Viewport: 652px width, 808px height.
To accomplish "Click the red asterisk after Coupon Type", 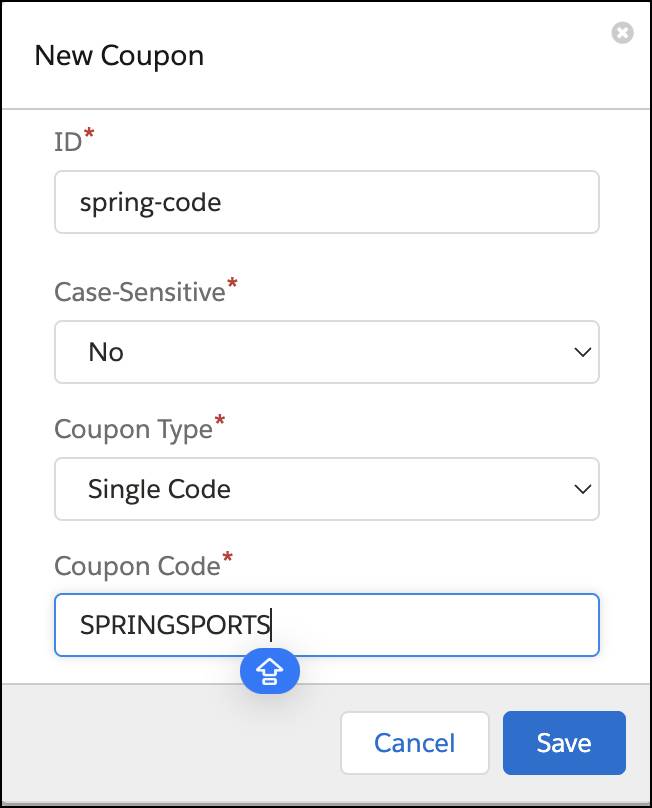I will (x=220, y=424).
